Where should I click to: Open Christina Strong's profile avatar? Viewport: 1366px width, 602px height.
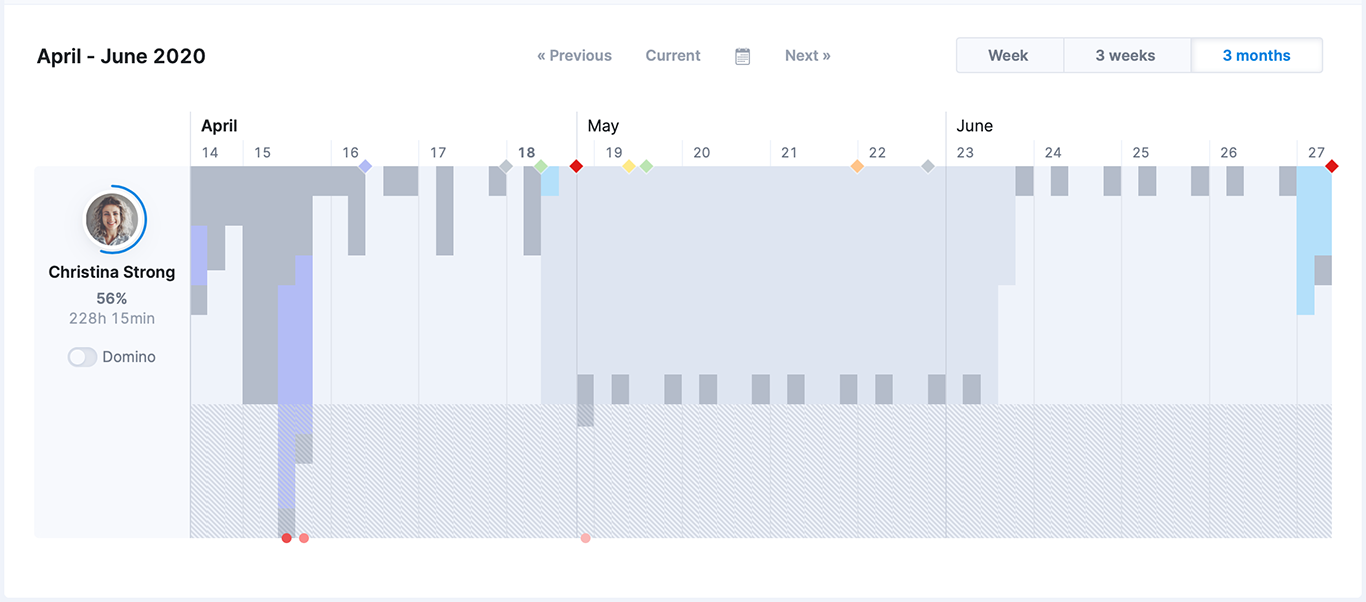point(112,219)
